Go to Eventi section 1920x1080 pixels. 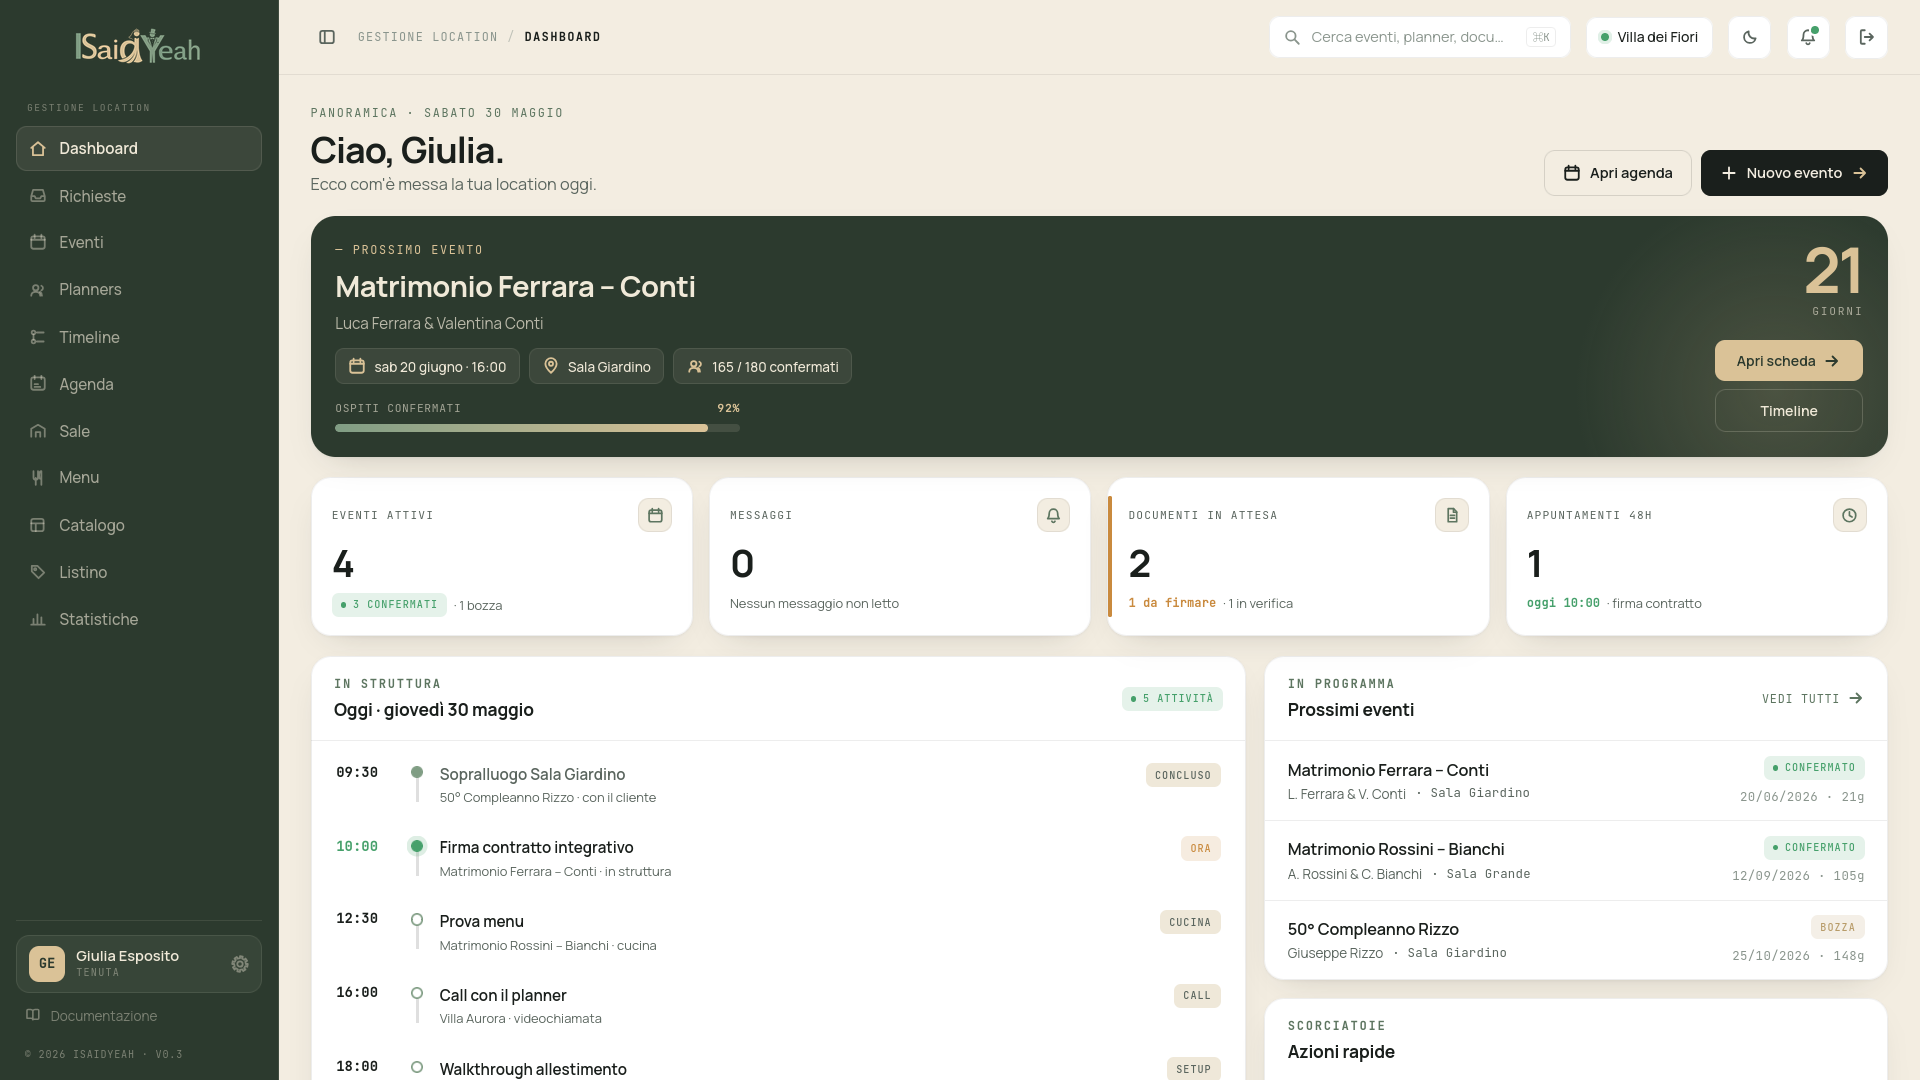pos(139,242)
